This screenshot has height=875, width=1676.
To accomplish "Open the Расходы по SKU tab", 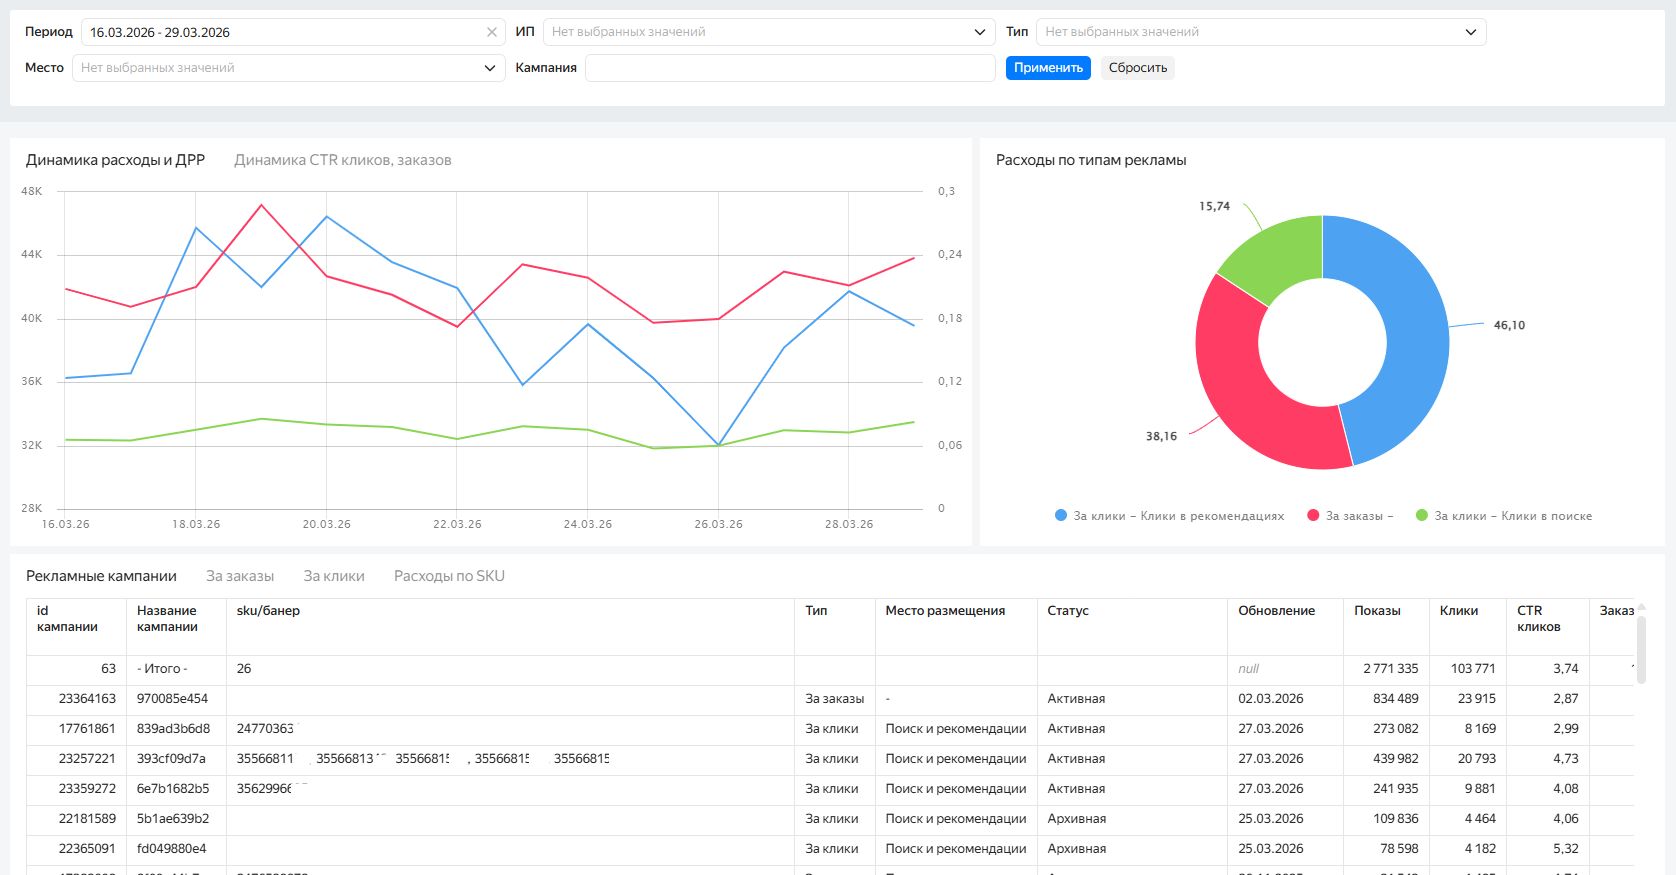I will tap(449, 576).
